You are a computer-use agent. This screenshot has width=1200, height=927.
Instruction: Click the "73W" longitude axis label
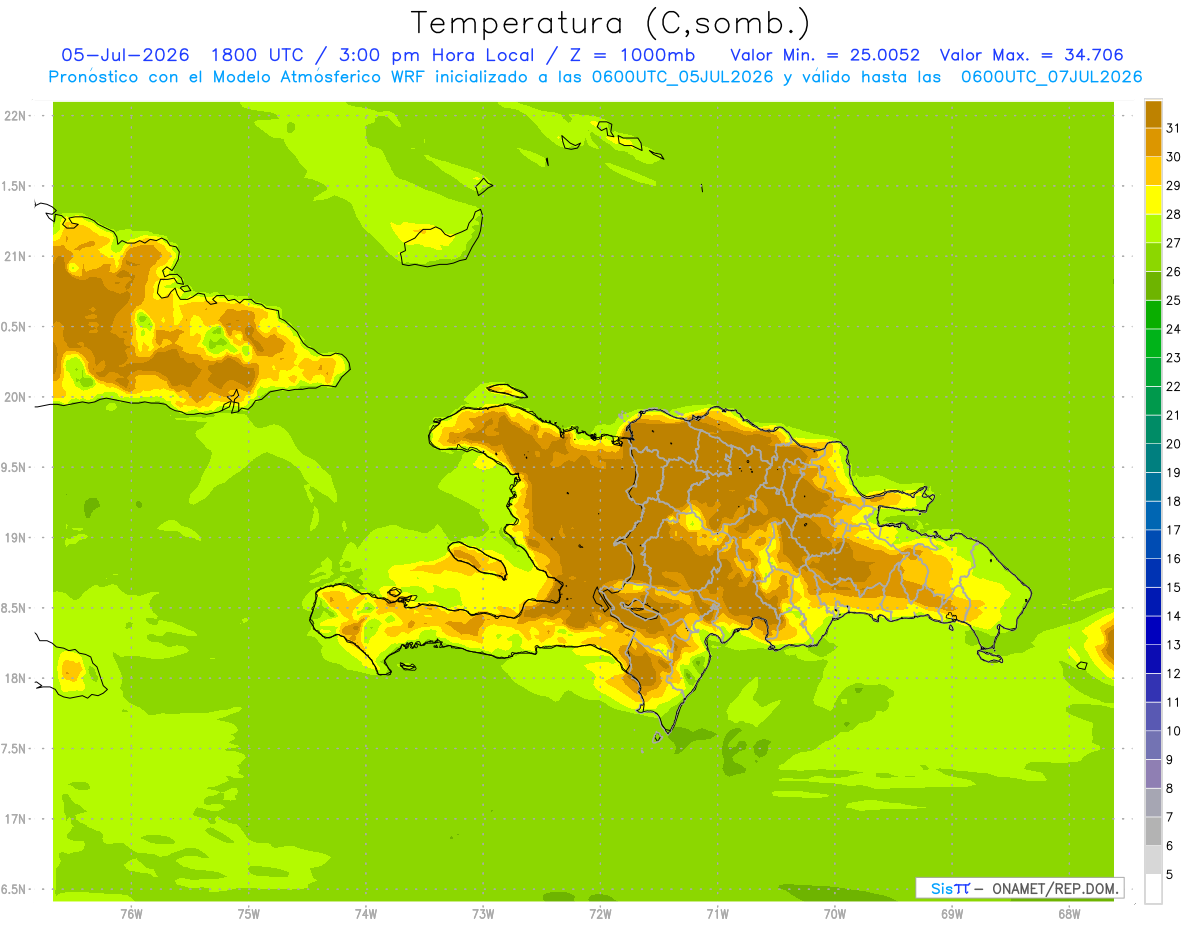(483, 913)
